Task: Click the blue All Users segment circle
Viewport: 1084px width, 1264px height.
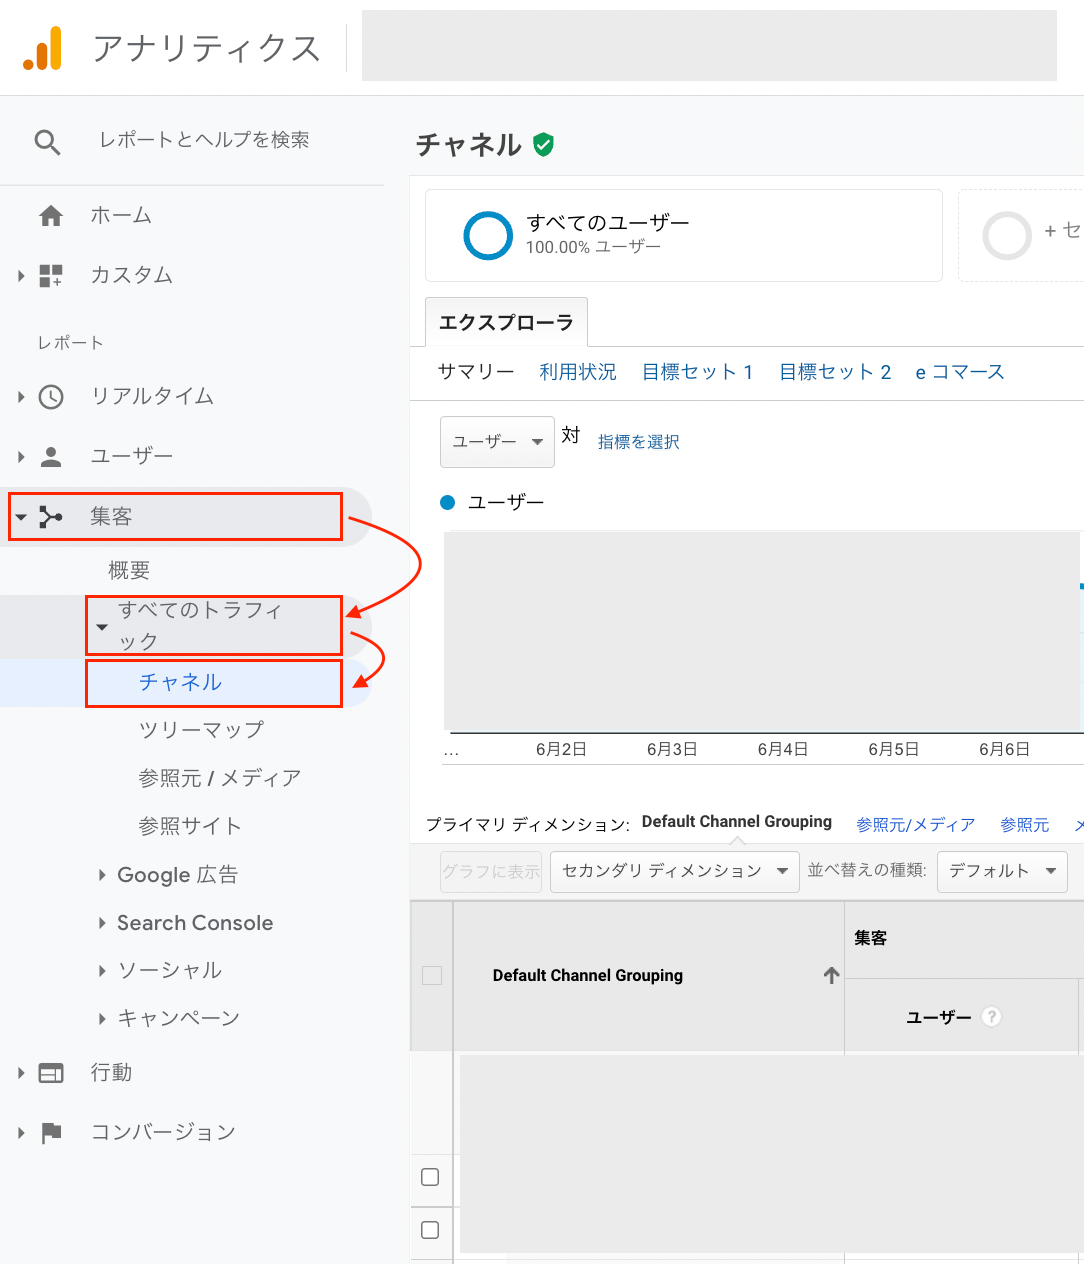Action: coord(488,236)
